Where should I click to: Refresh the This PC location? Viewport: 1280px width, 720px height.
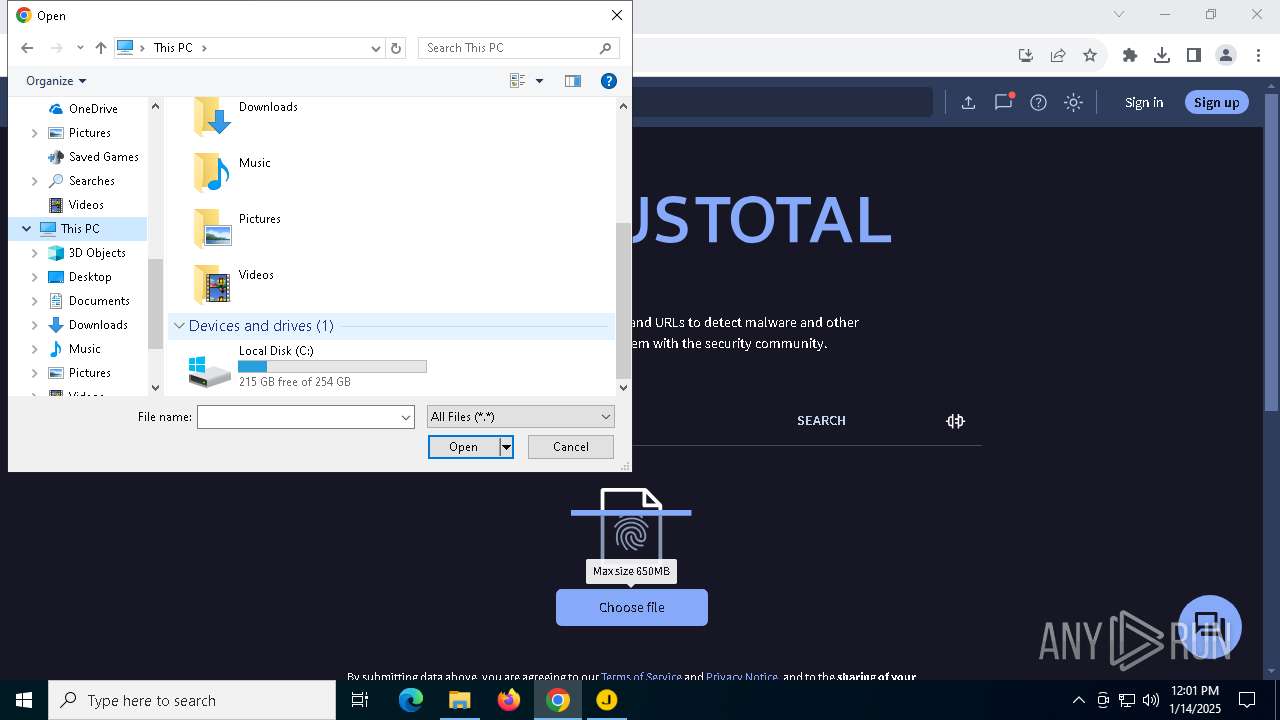[x=396, y=48]
